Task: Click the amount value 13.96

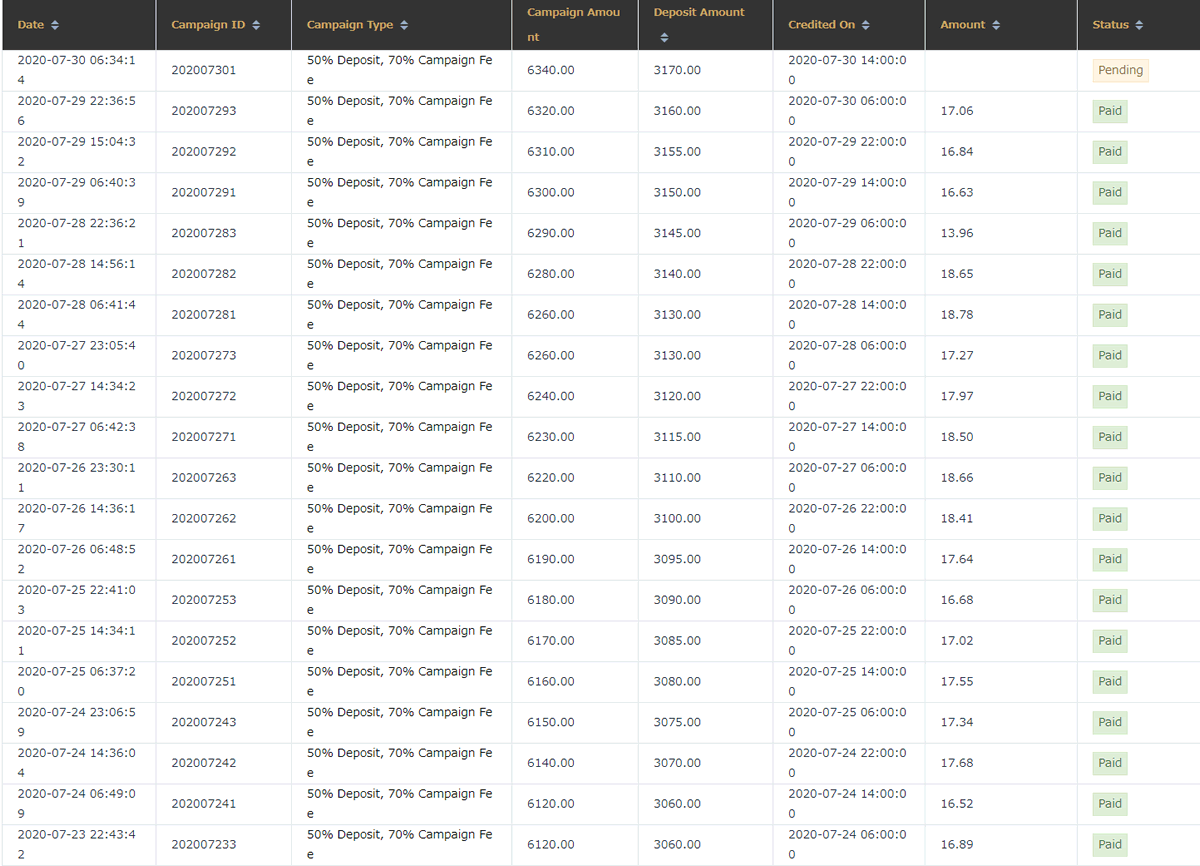Action: (x=957, y=233)
